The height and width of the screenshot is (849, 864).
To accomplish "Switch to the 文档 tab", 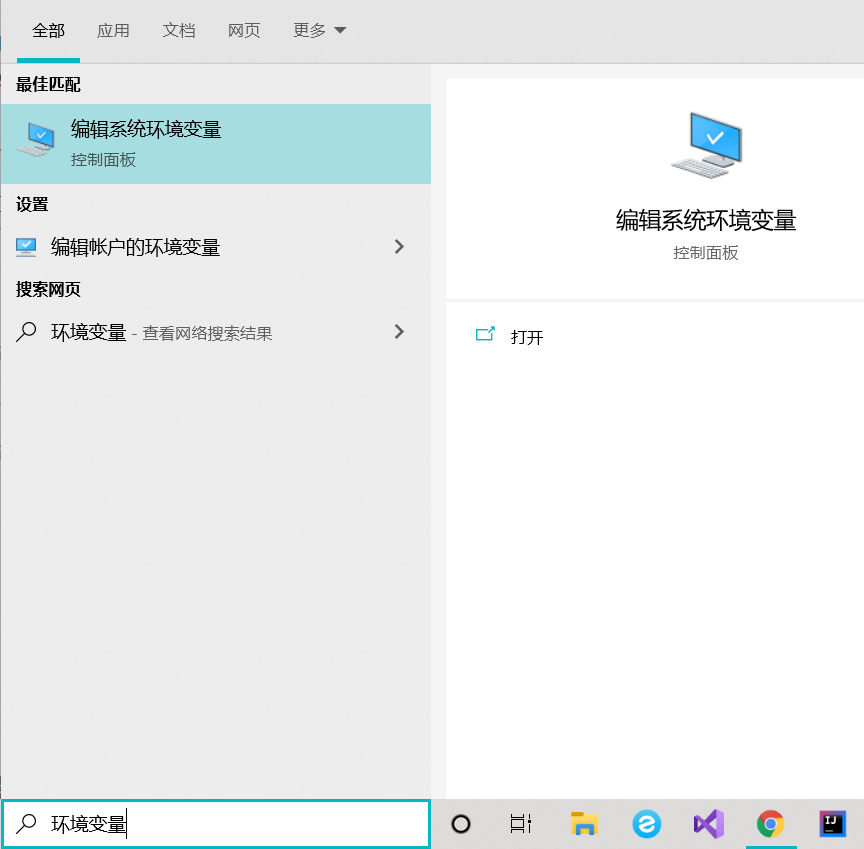I will [x=179, y=30].
